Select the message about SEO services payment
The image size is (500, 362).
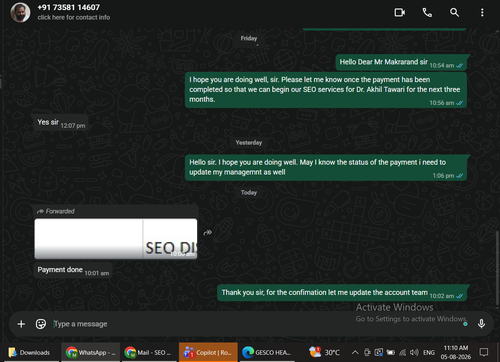coord(326,90)
